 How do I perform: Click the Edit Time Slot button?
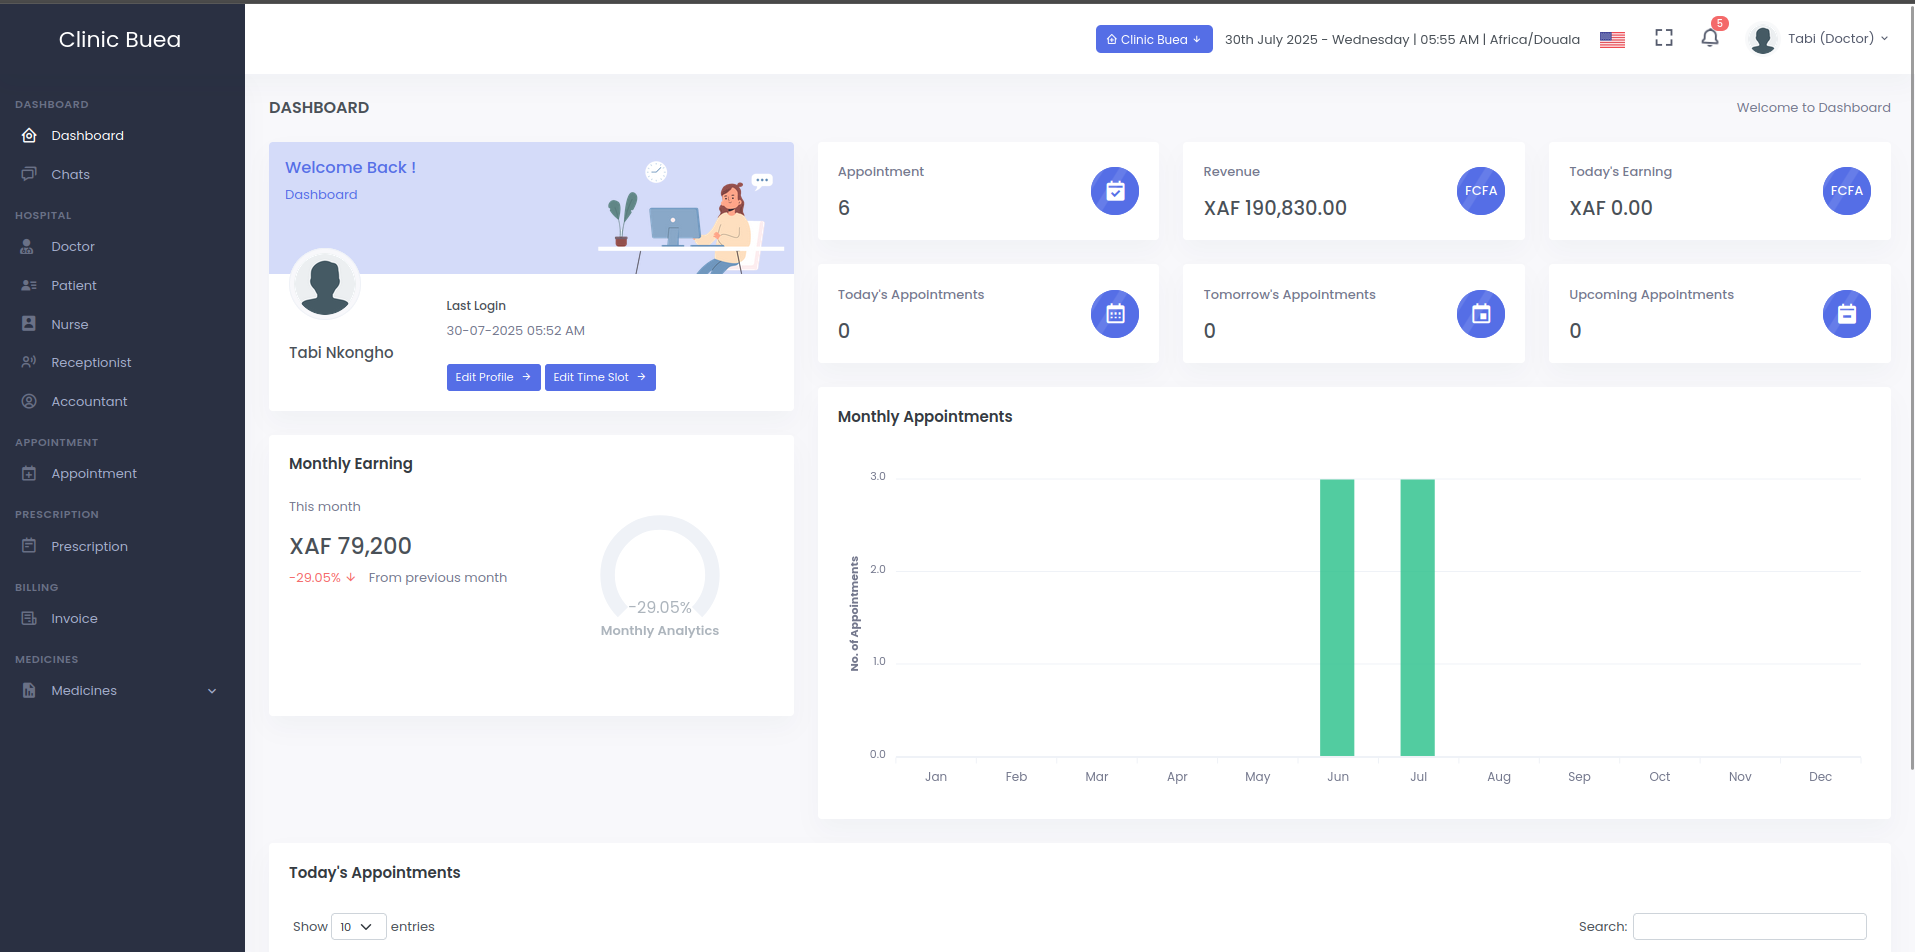600,377
